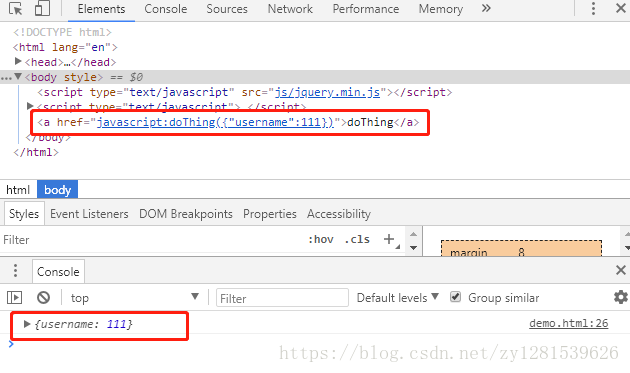Add new style rule plus icon
This screenshot has width=630, height=373.
(x=389, y=239)
